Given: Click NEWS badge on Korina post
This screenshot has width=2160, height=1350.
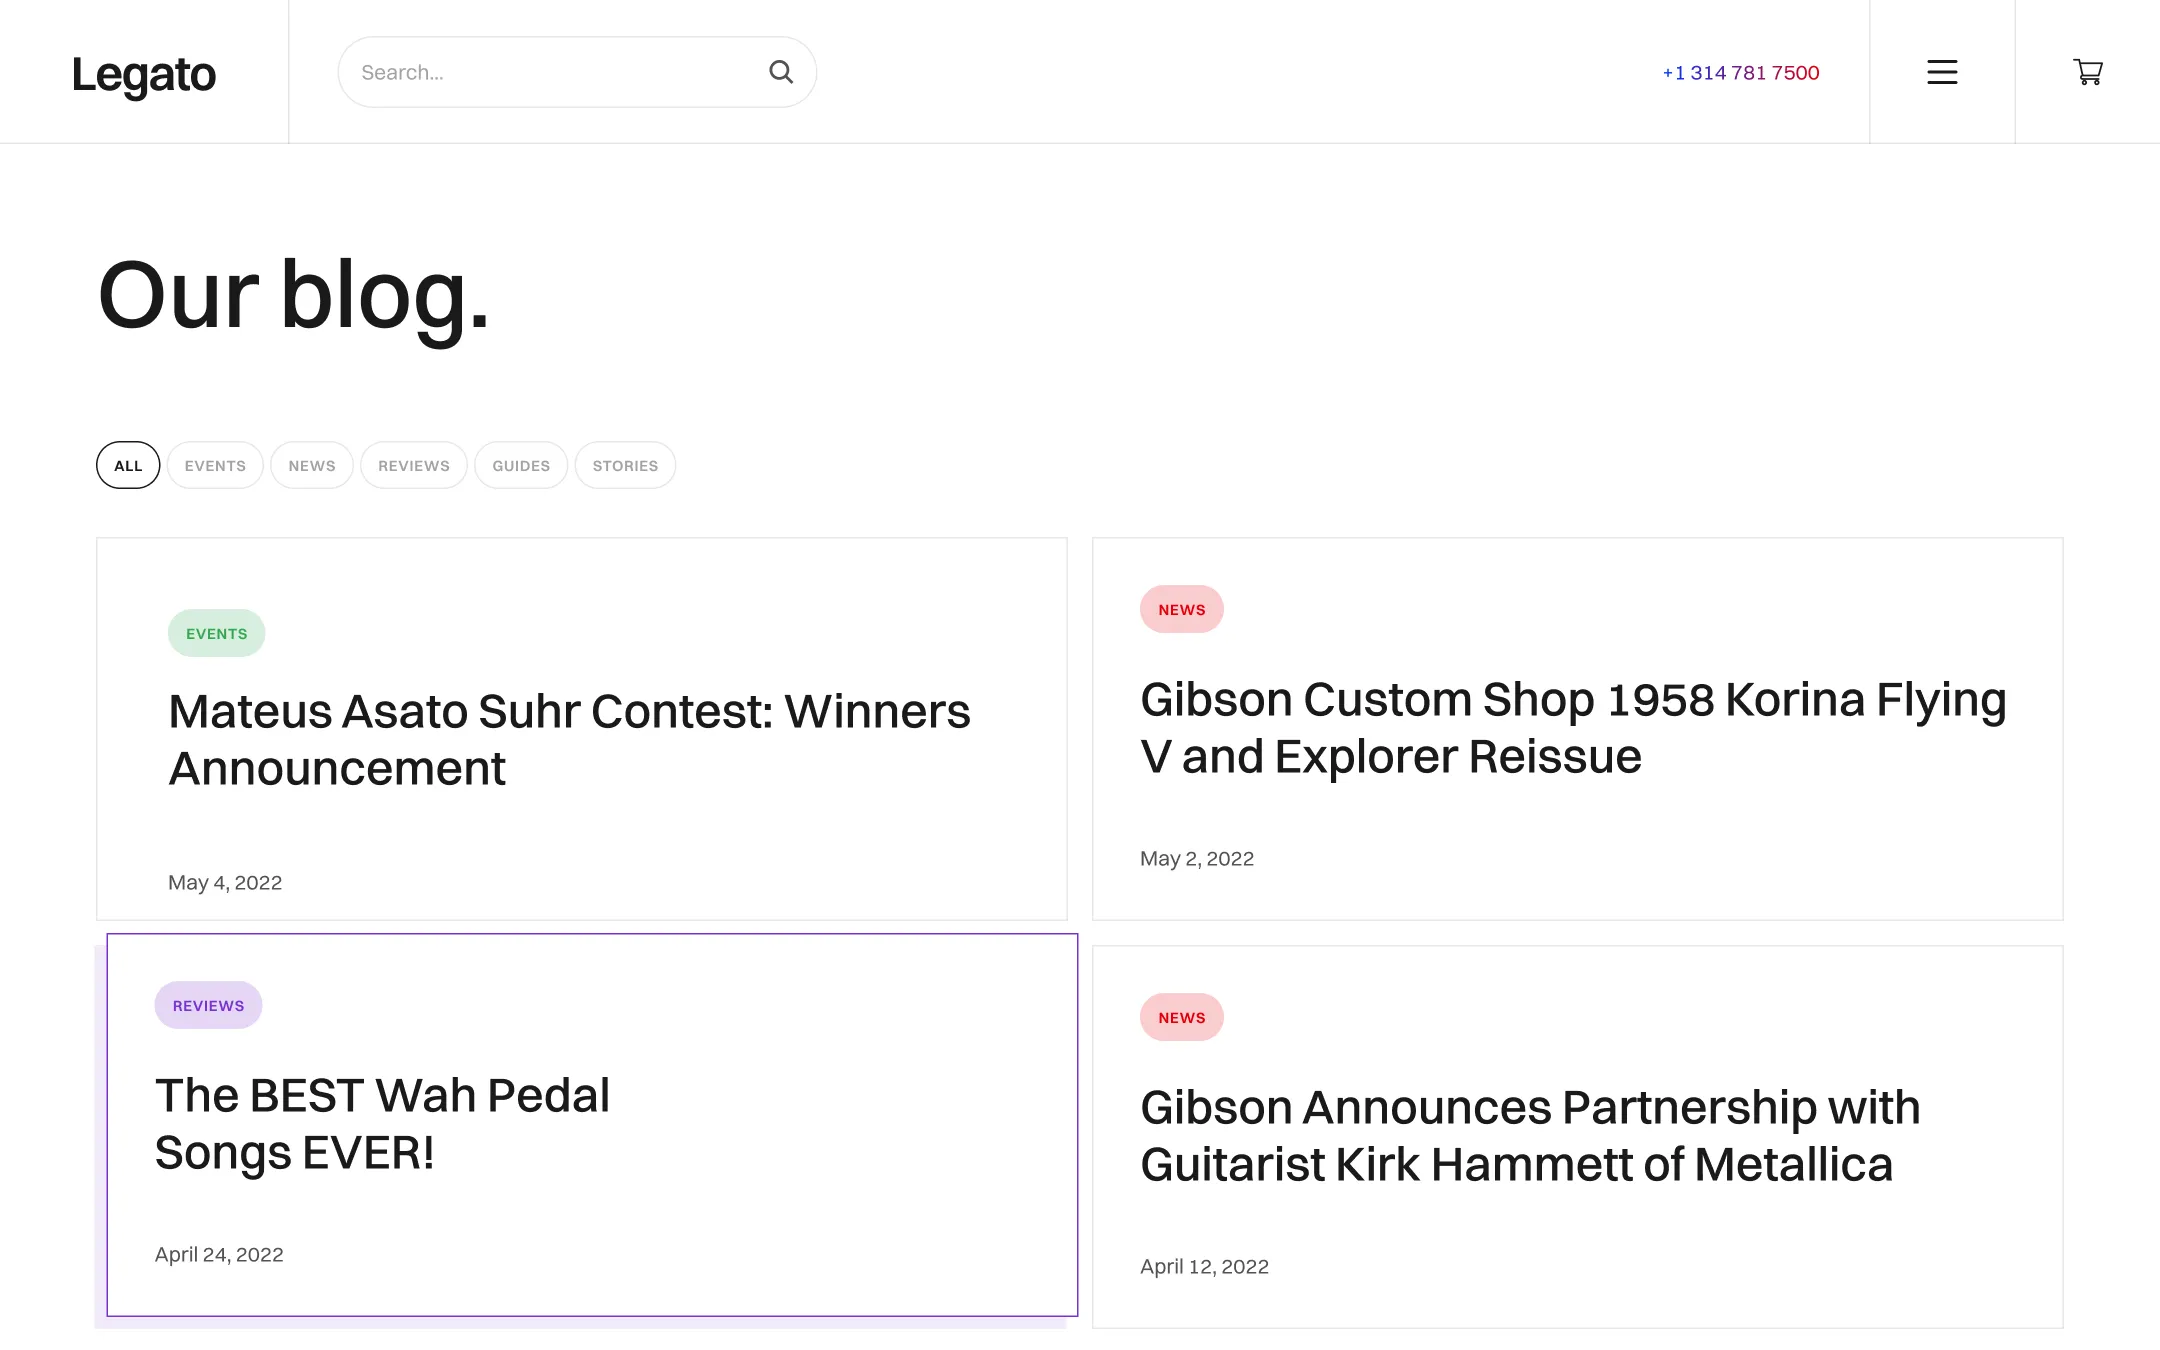Looking at the screenshot, I should click(1182, 609).
